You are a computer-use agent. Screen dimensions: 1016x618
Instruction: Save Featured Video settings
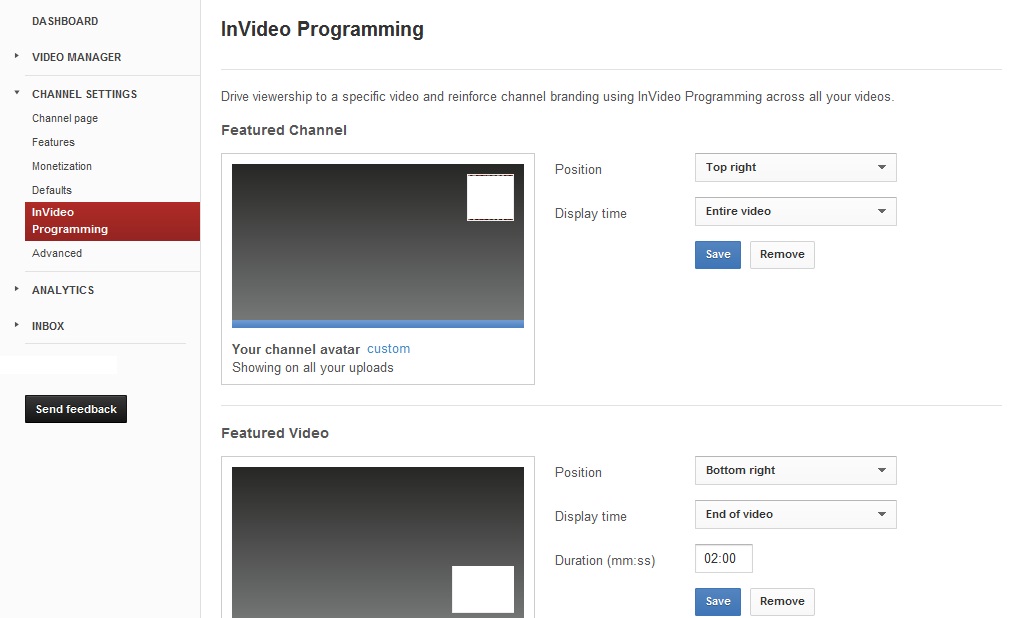point(717,601)
